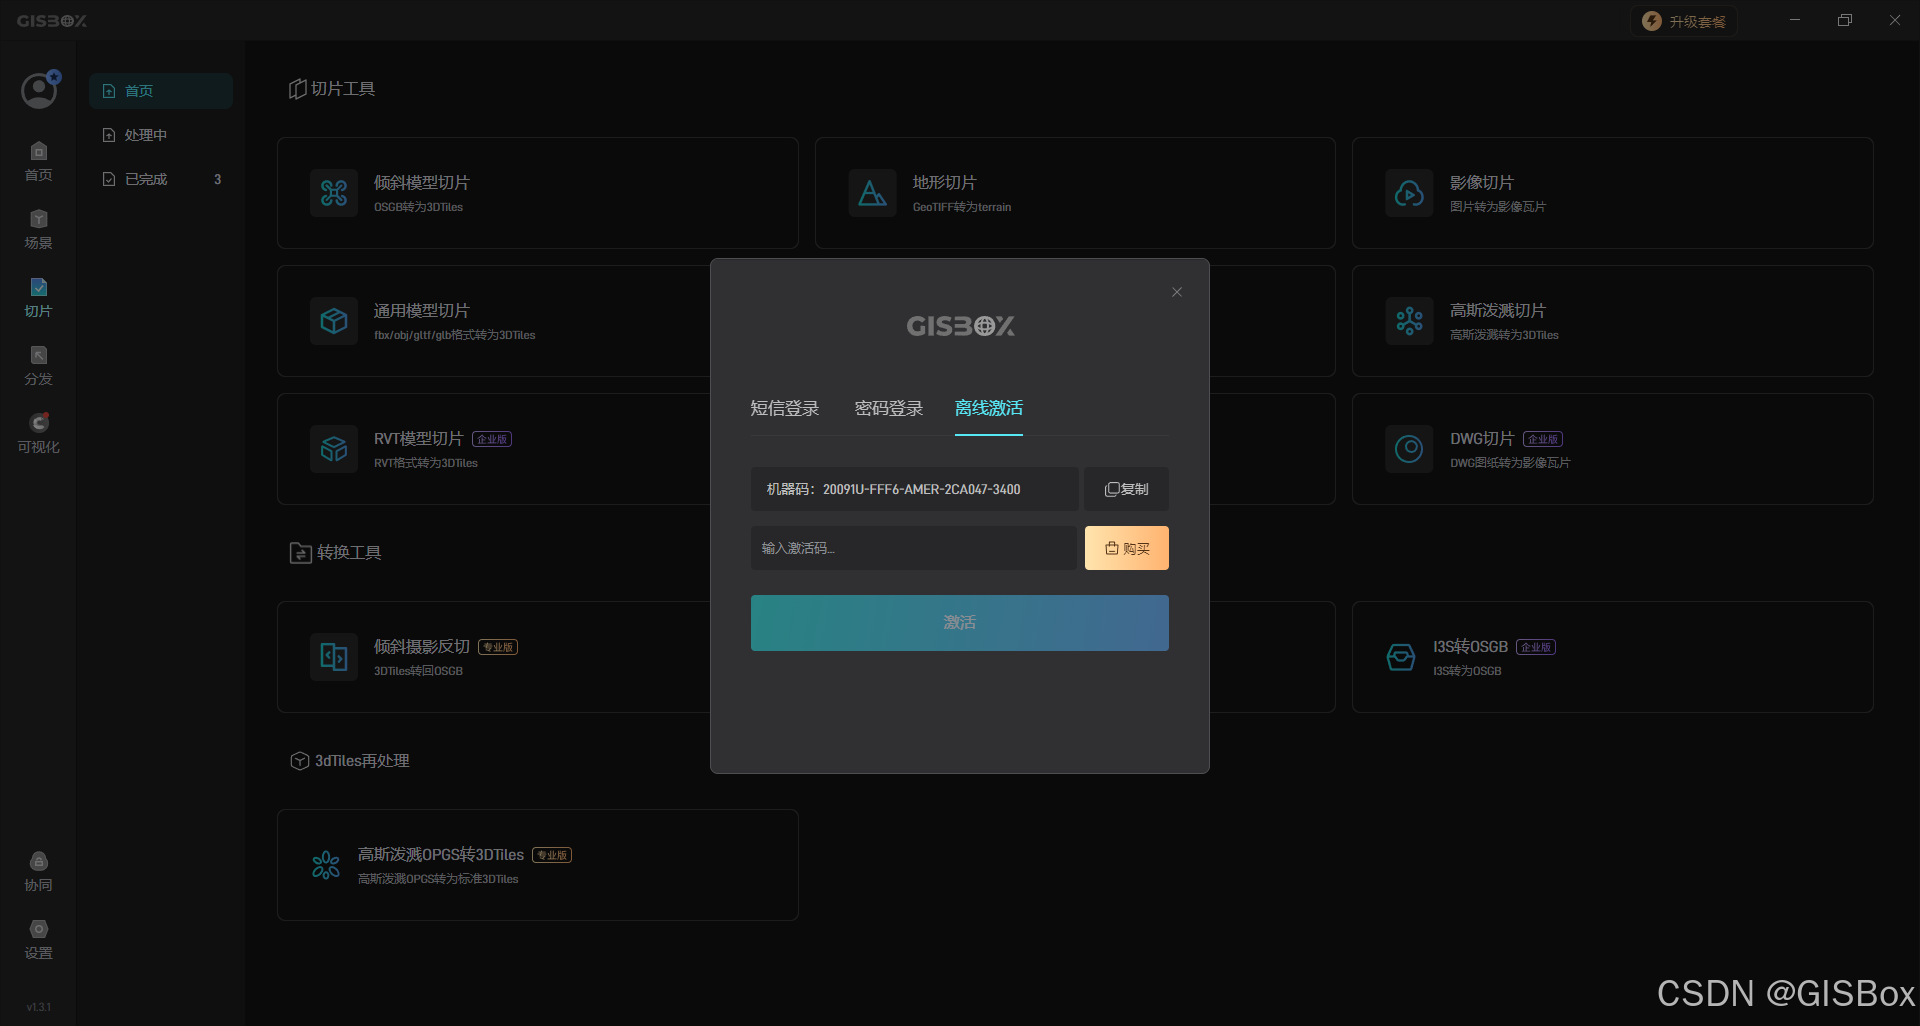Click the 3dTiles再处理 section heading icon
This screenshot has height=1026, width=1920.
(299, 761)
